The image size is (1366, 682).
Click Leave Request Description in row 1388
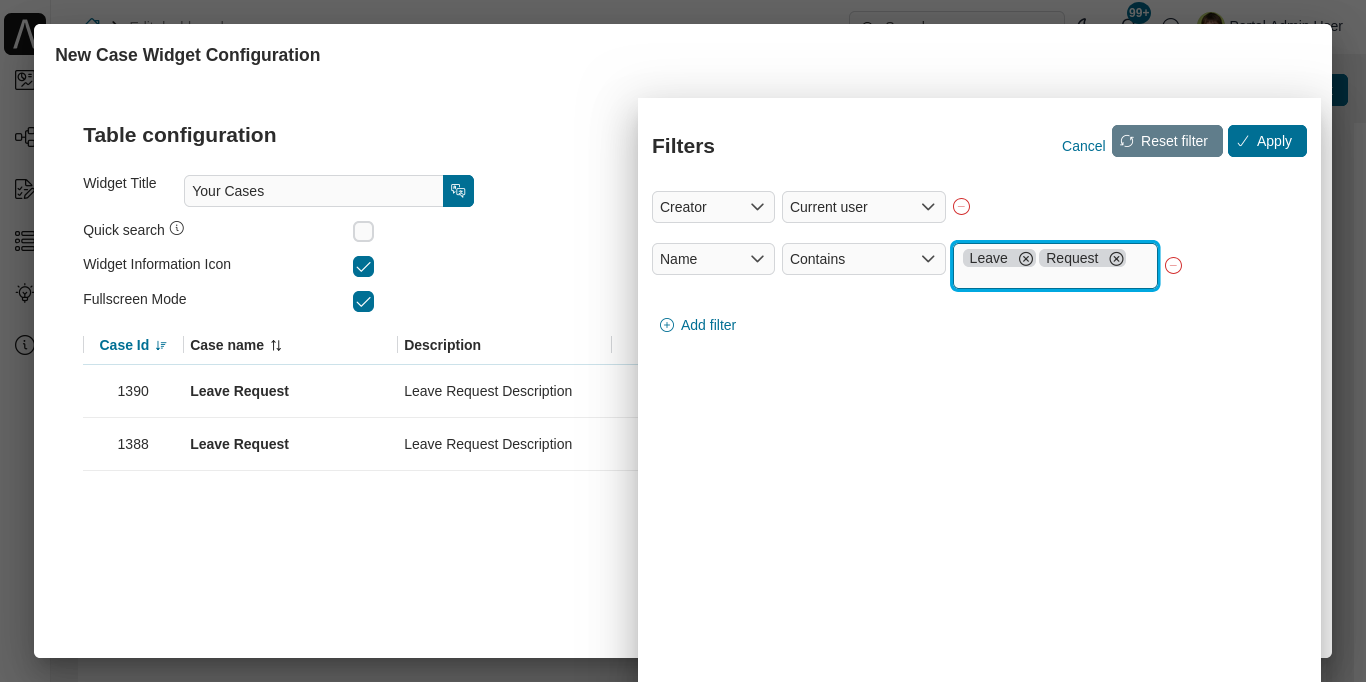(x=488, y=444)
